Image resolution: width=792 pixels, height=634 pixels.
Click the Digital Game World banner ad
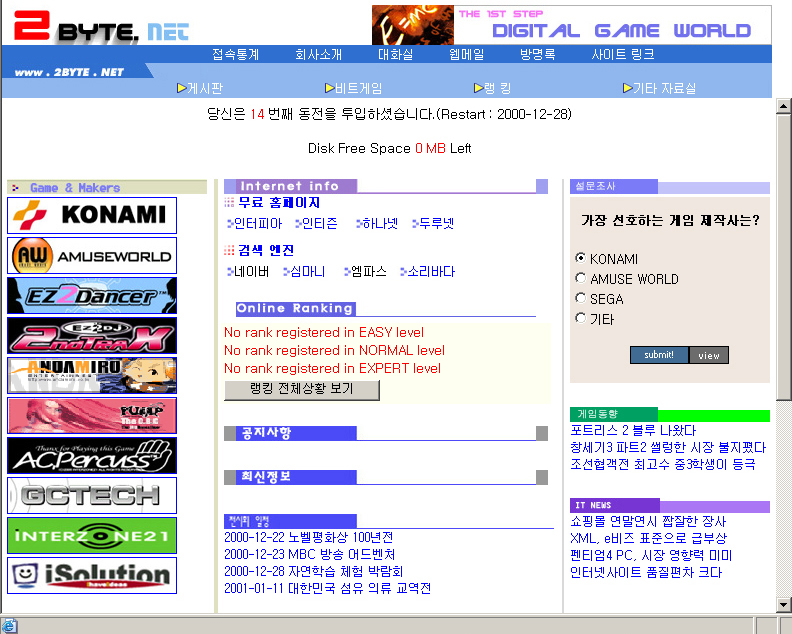coord(571,25)
